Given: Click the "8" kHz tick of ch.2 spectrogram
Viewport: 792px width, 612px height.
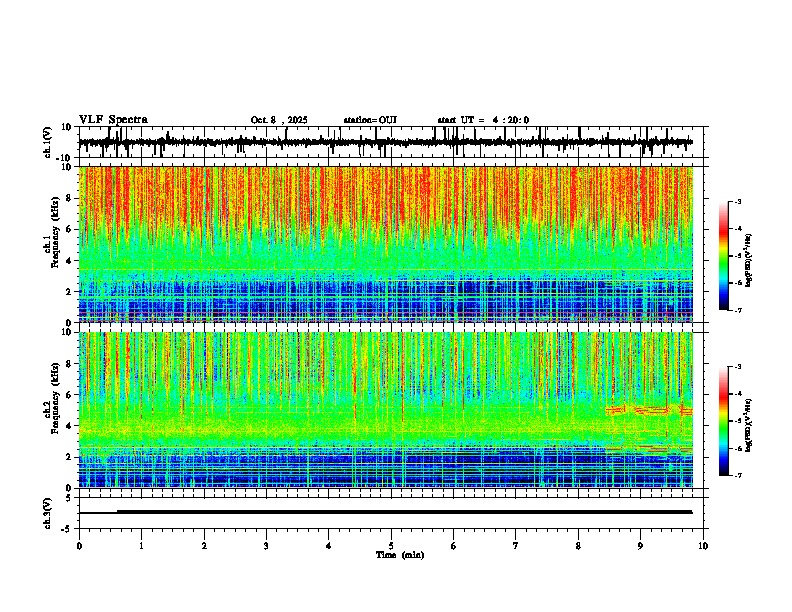Looking at the screenshot, I should coord(69,364).
